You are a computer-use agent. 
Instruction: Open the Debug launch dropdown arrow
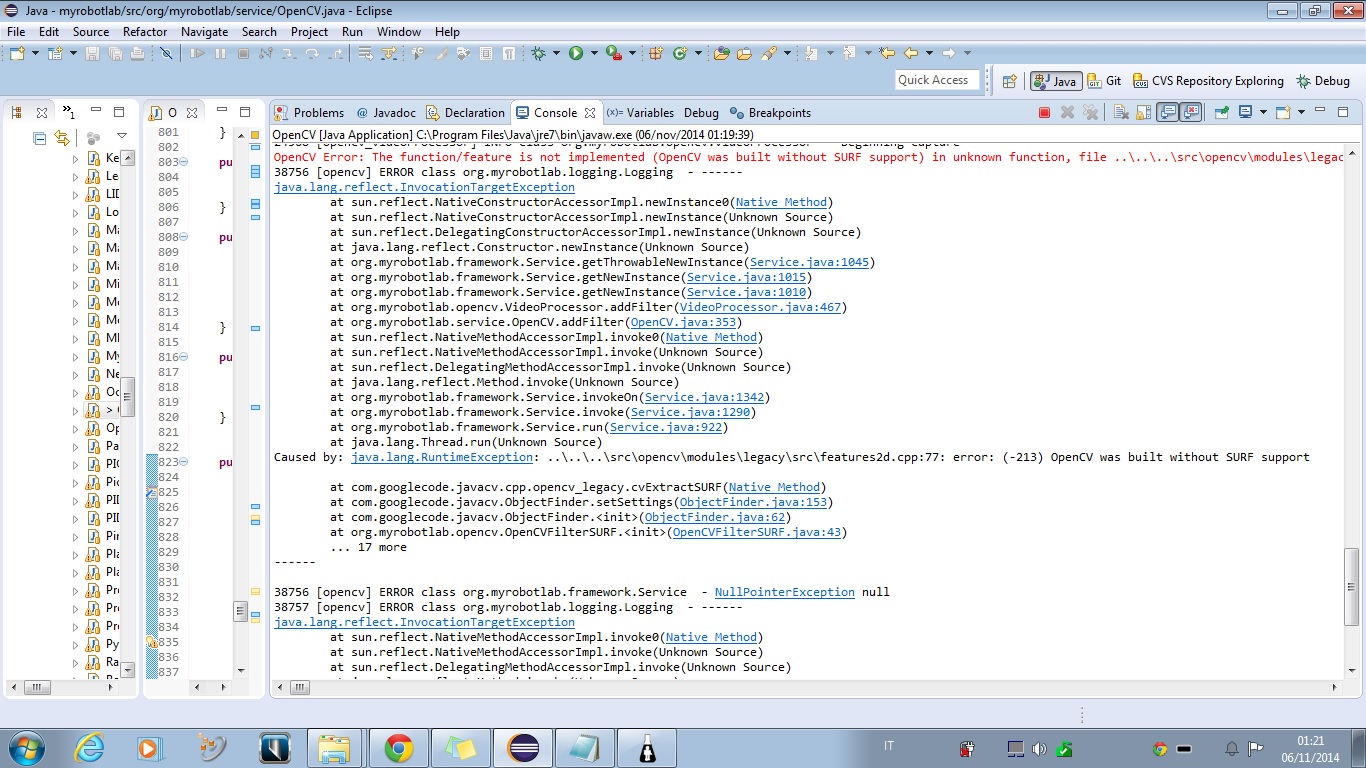coord(556,53)
